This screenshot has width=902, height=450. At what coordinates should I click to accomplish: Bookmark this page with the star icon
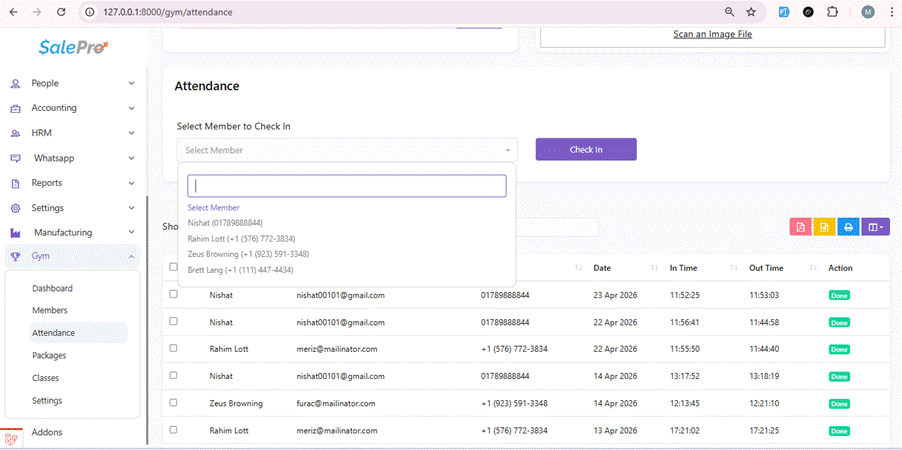click(751, 12)
